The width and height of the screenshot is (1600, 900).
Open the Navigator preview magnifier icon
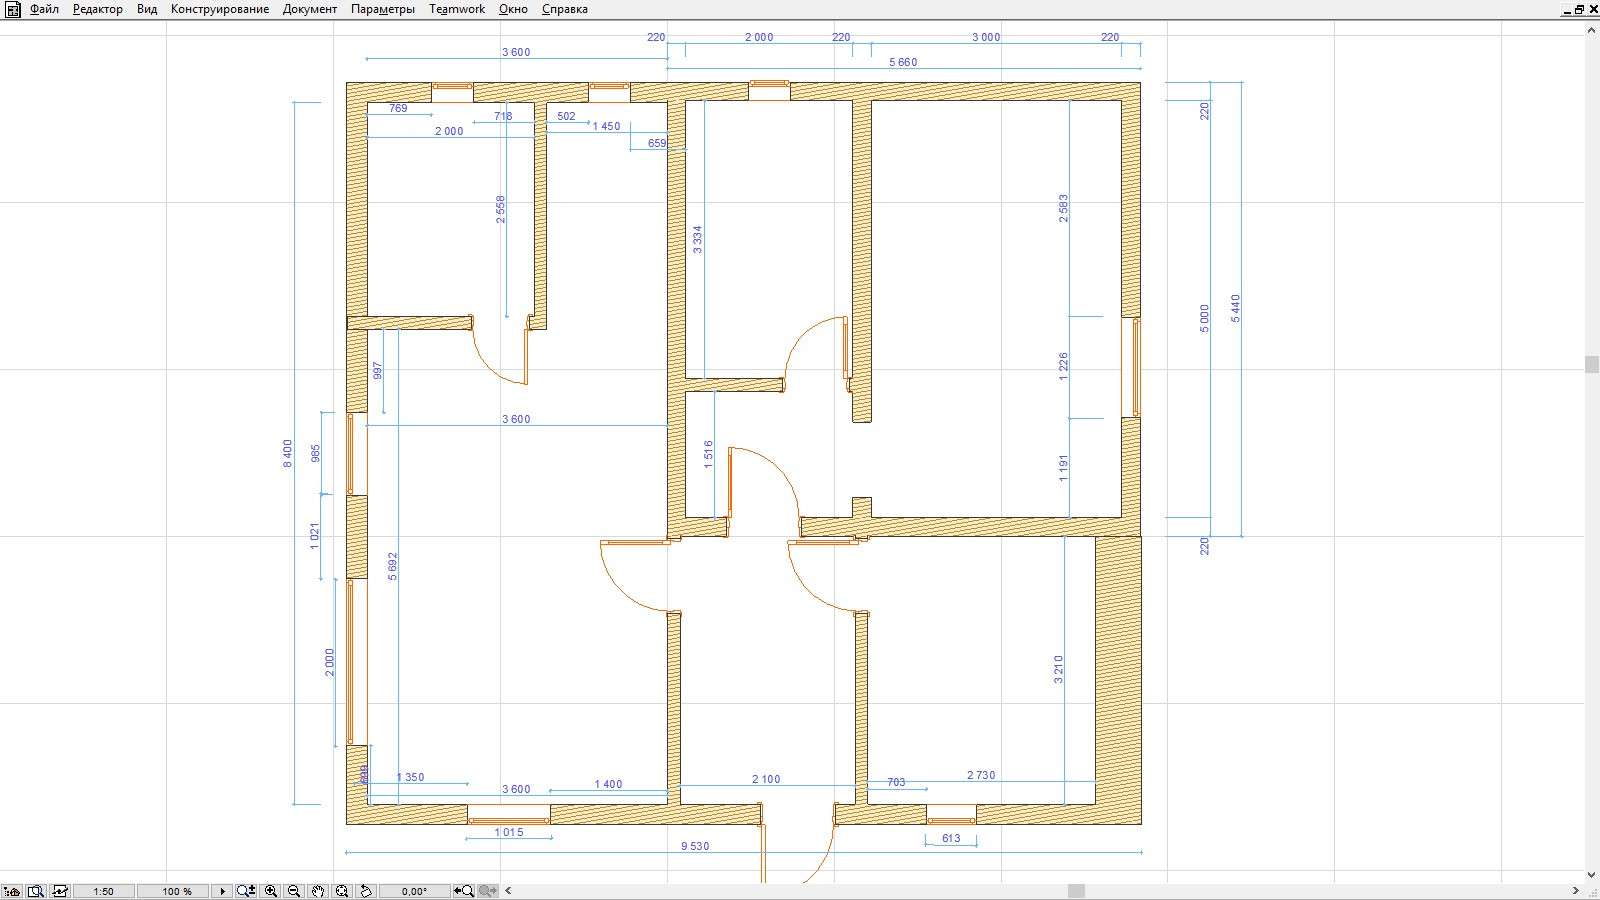pos(36,891)
